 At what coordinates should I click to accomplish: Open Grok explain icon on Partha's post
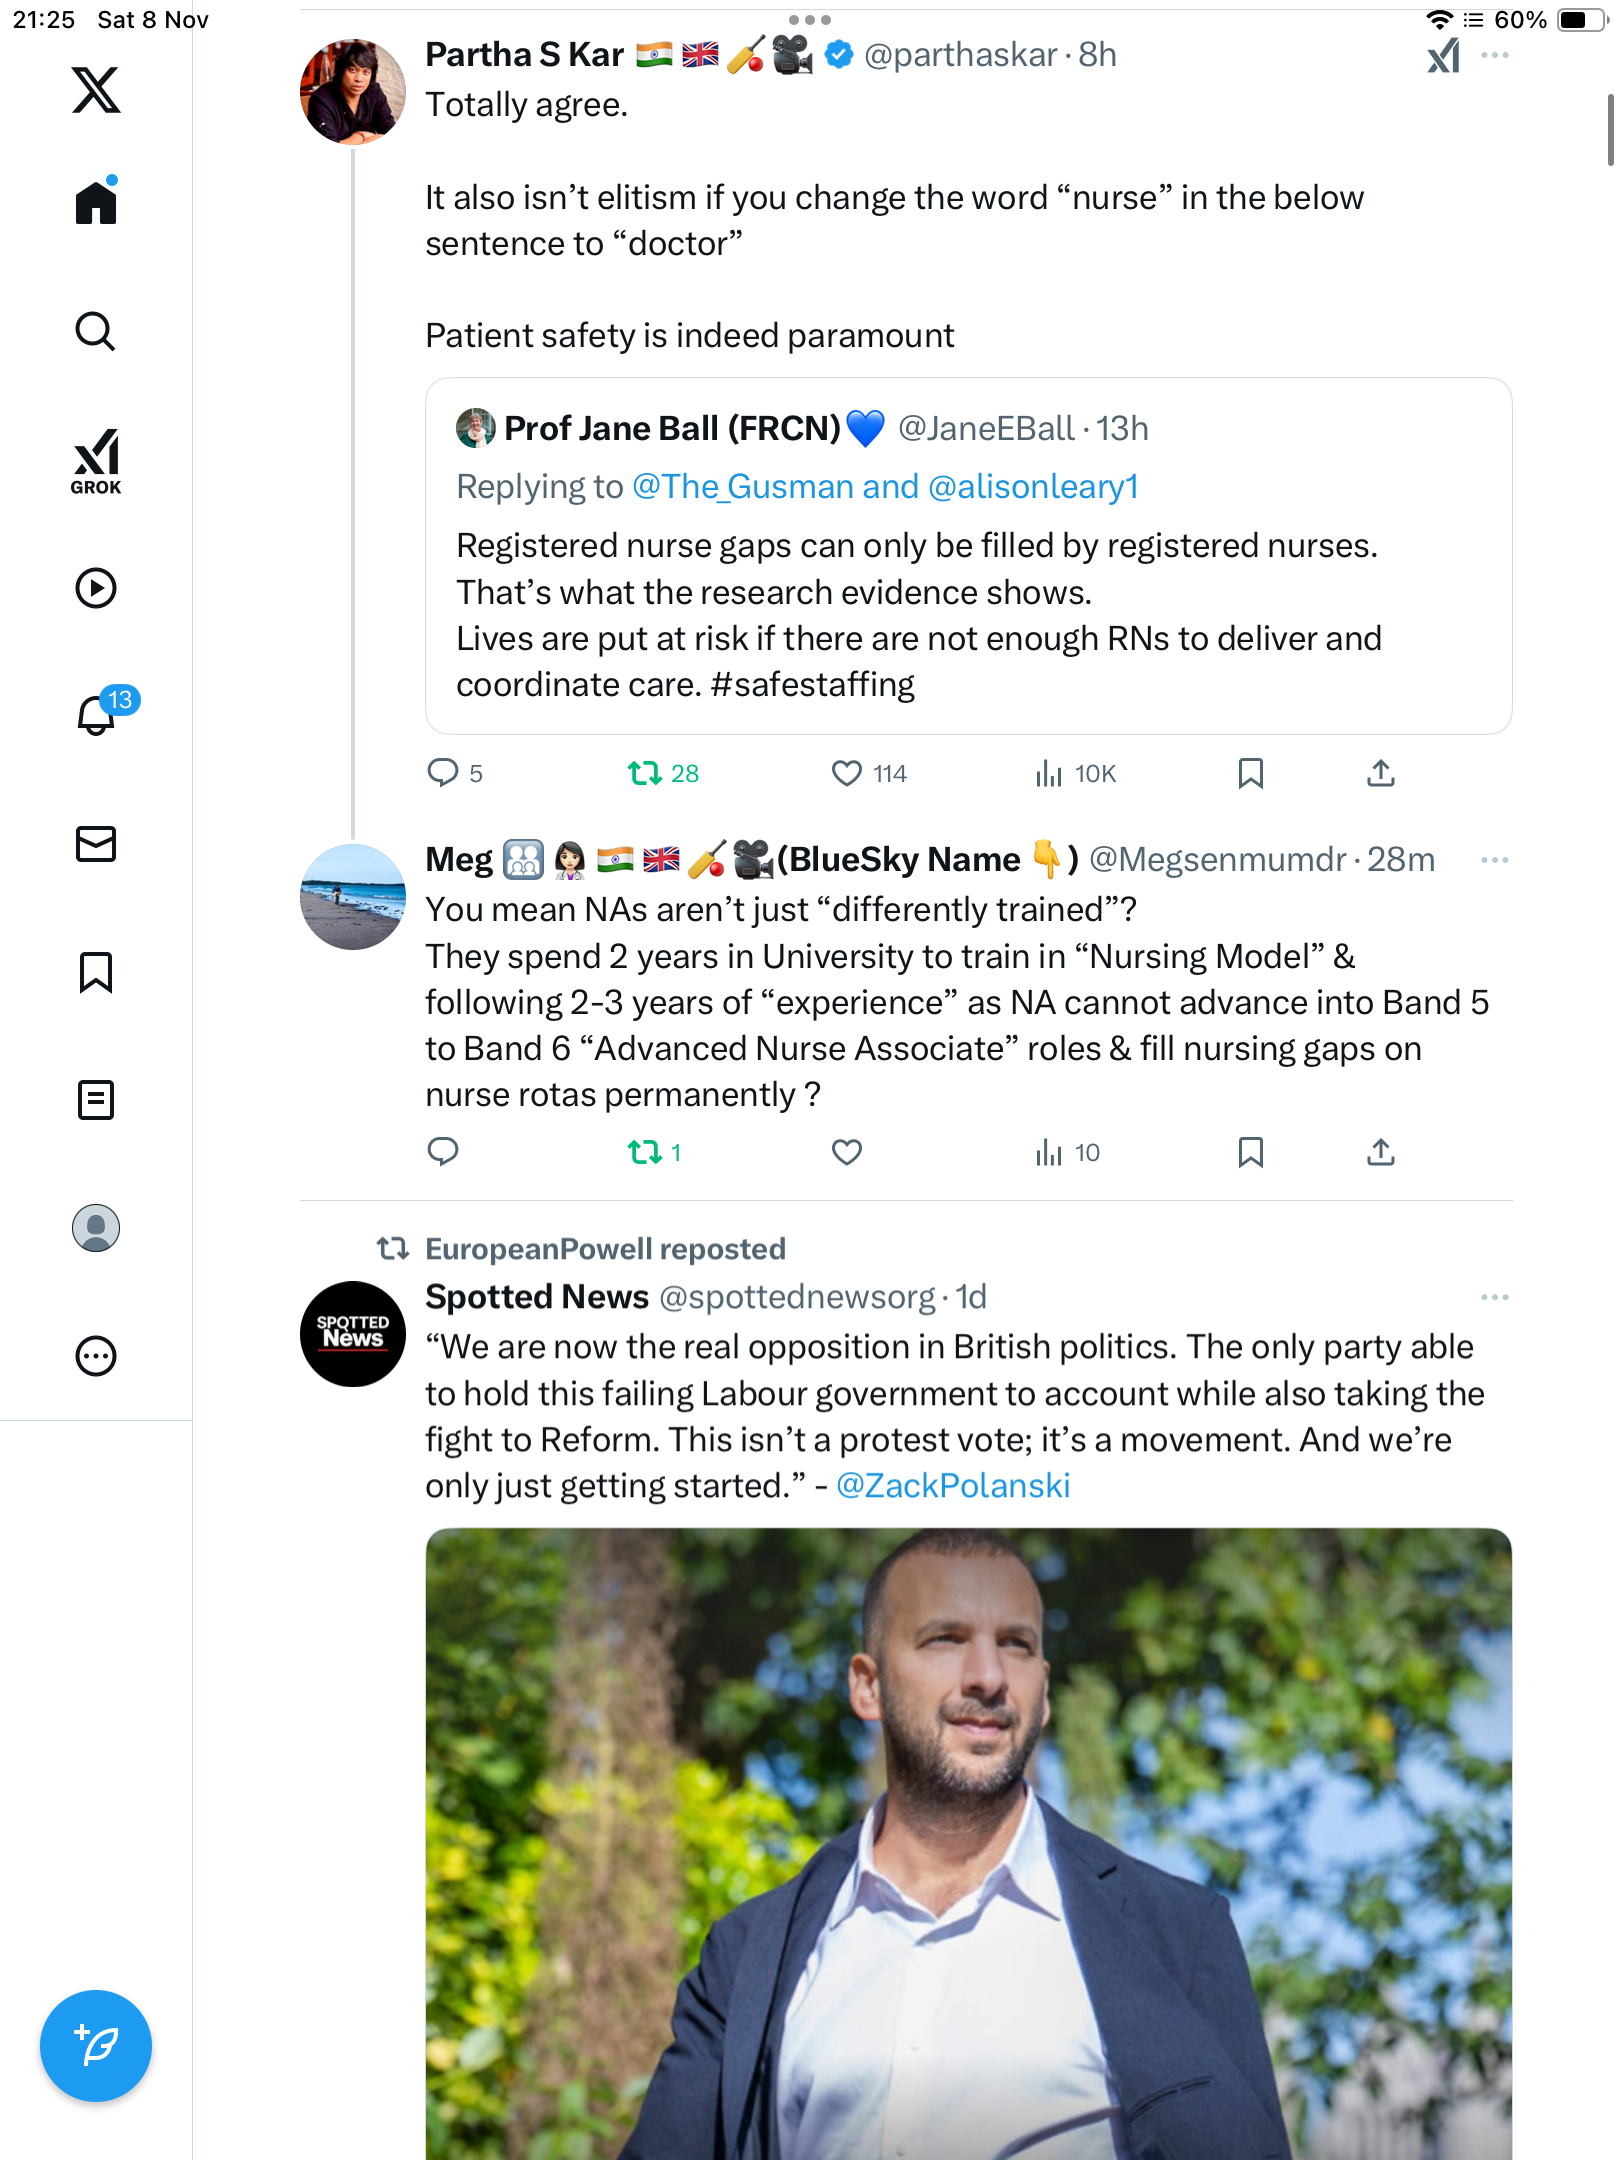click(x=1443, y=56)
